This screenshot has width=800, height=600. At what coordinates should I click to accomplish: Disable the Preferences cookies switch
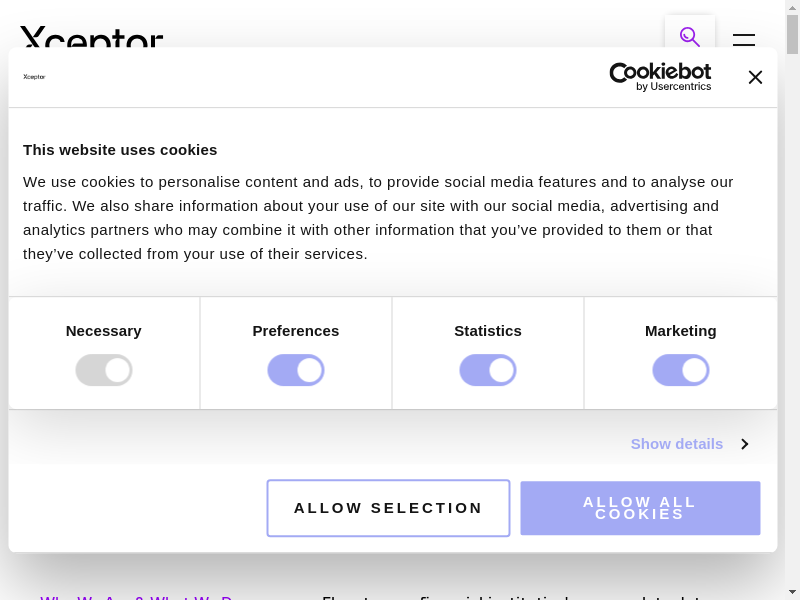[x=296, y=370]
